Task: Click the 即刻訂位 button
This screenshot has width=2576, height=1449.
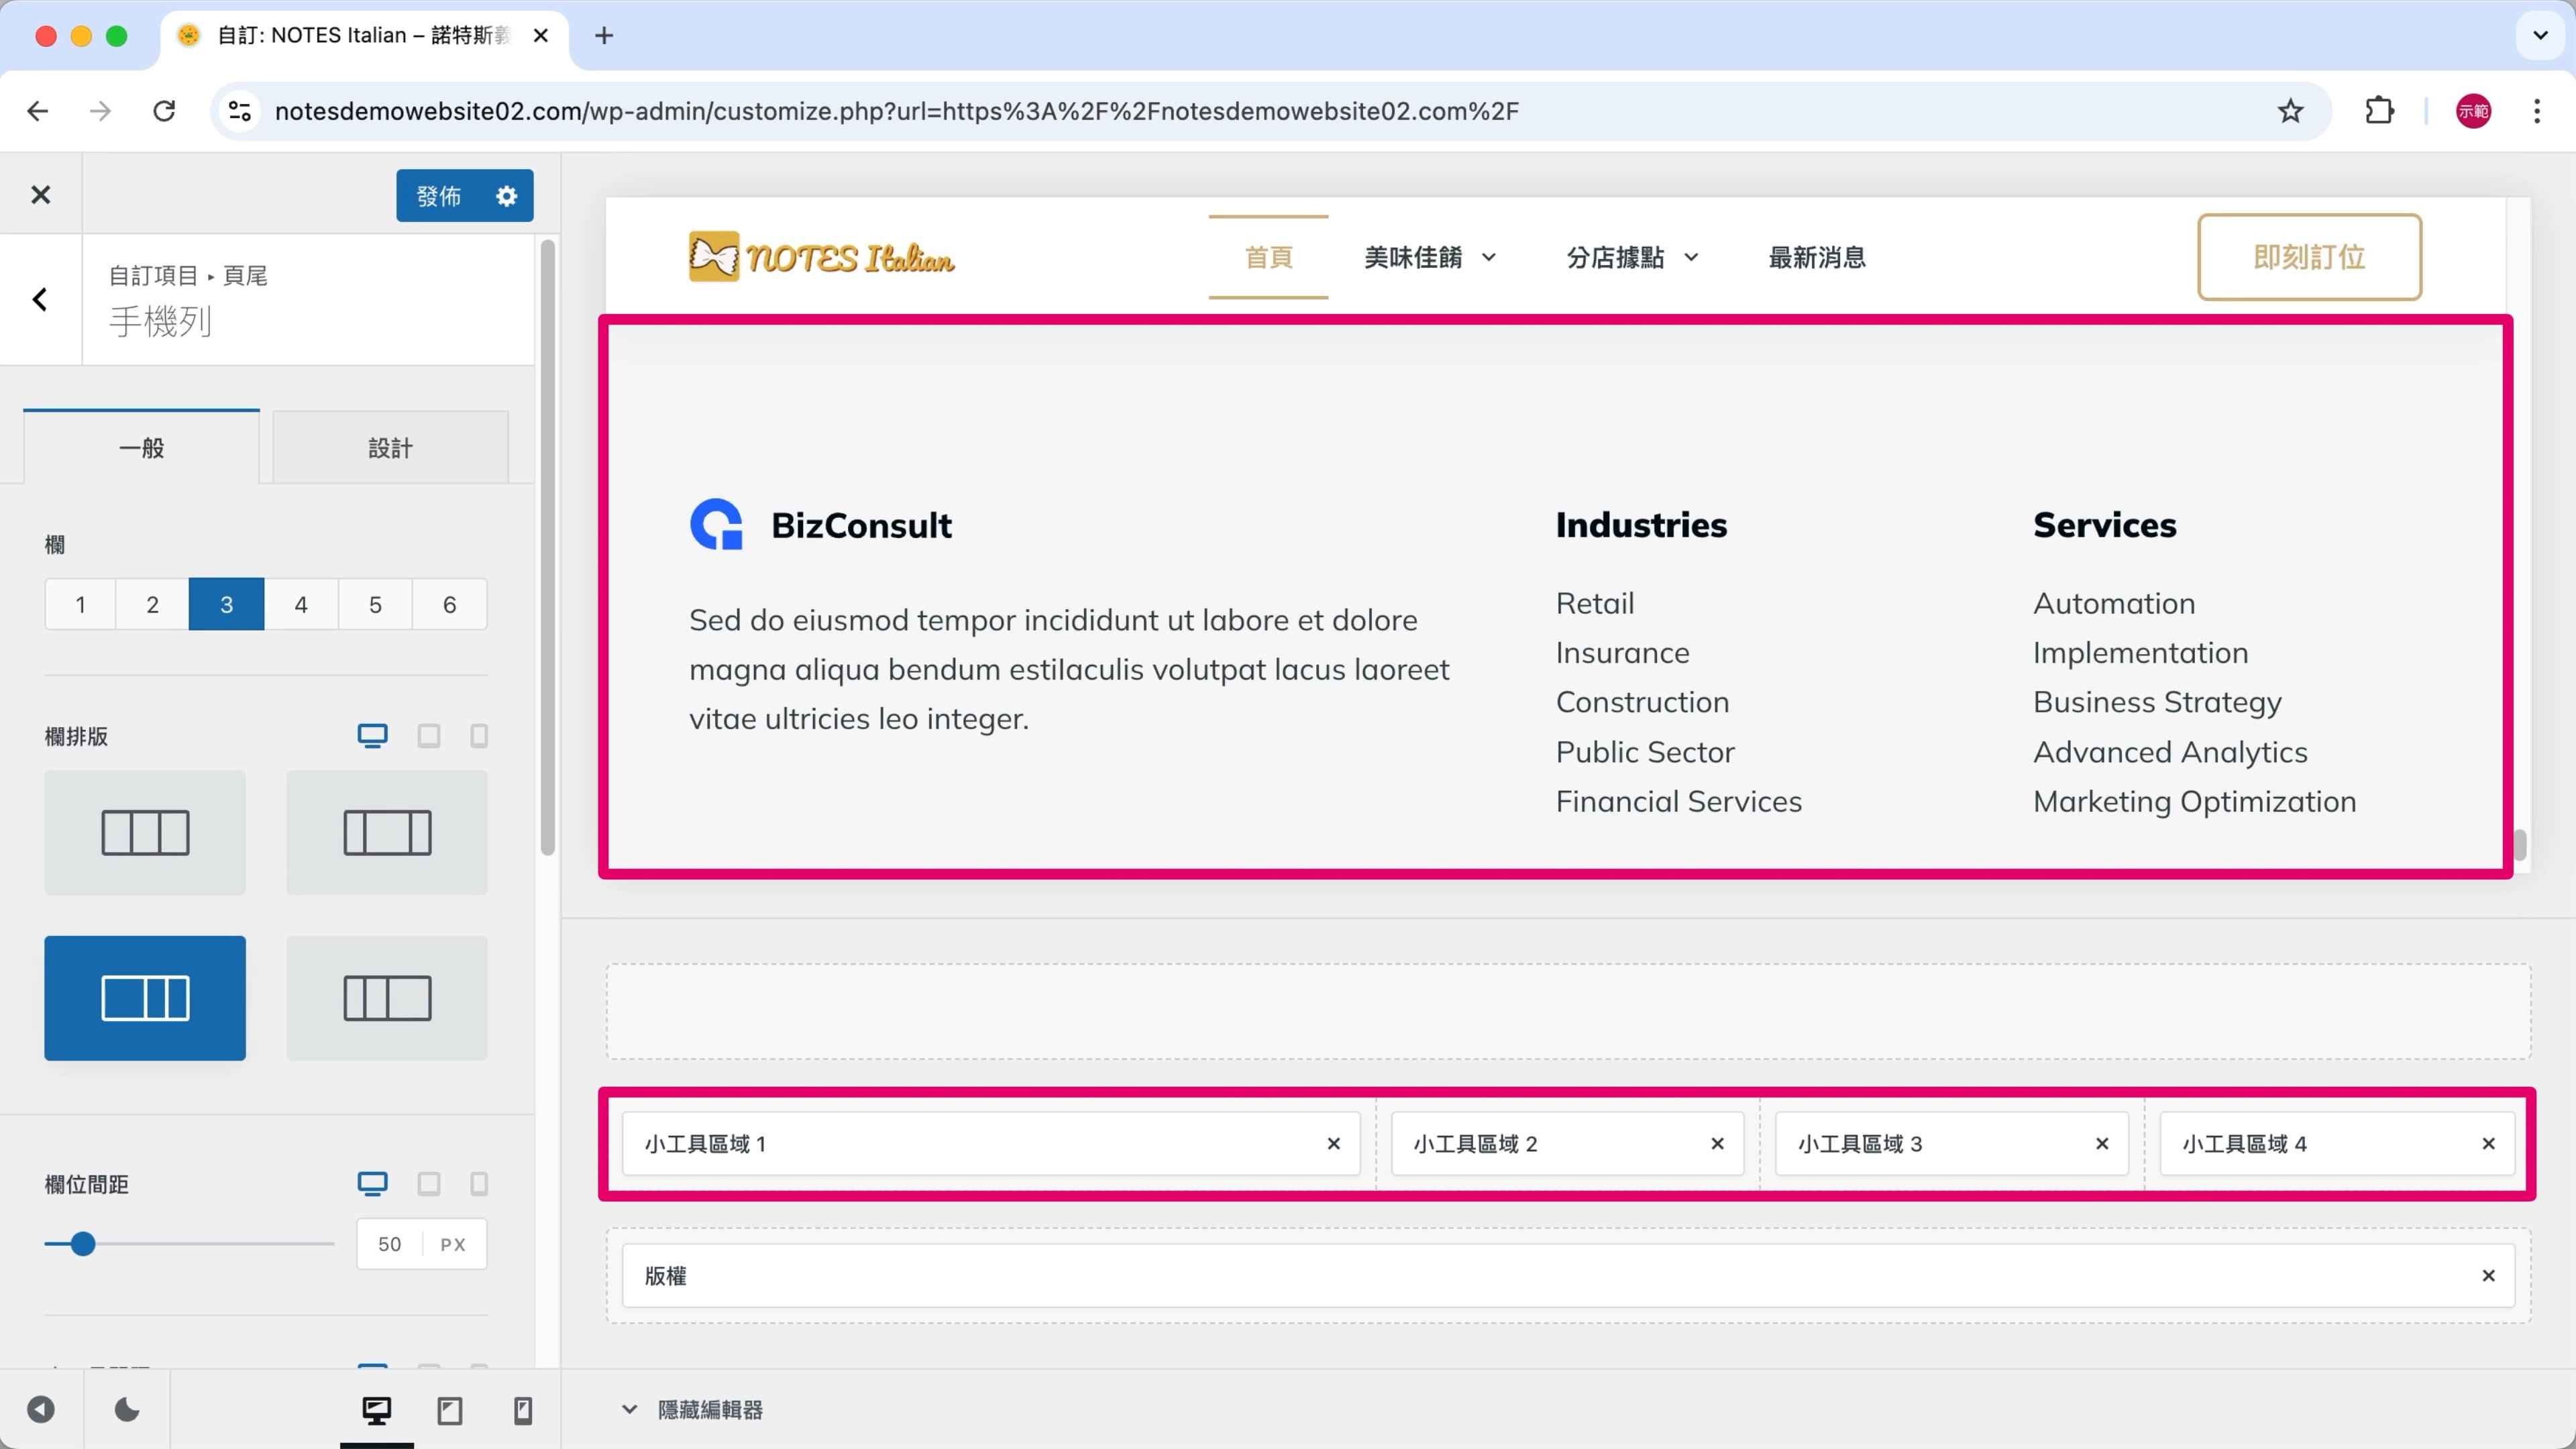Action: (x=2309, y=257)
